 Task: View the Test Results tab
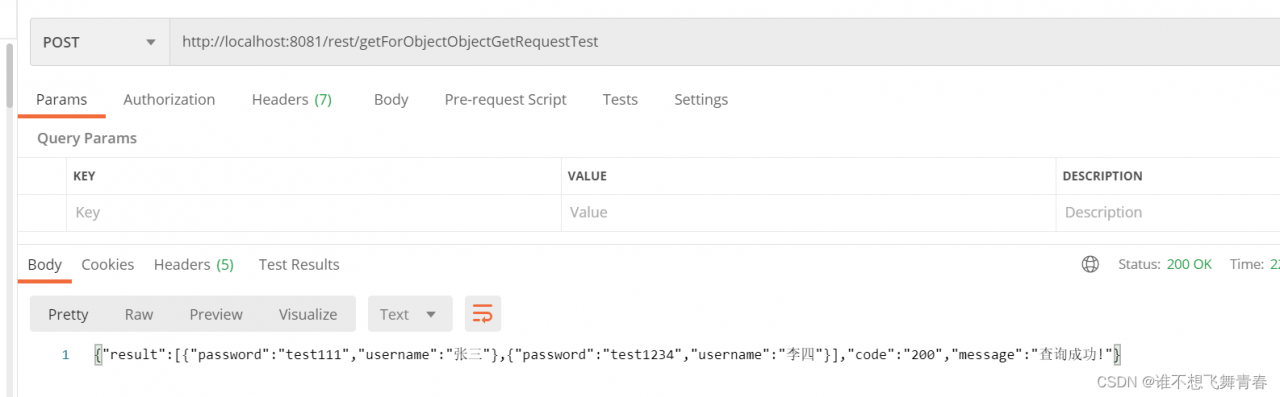[x=299, y=264]
